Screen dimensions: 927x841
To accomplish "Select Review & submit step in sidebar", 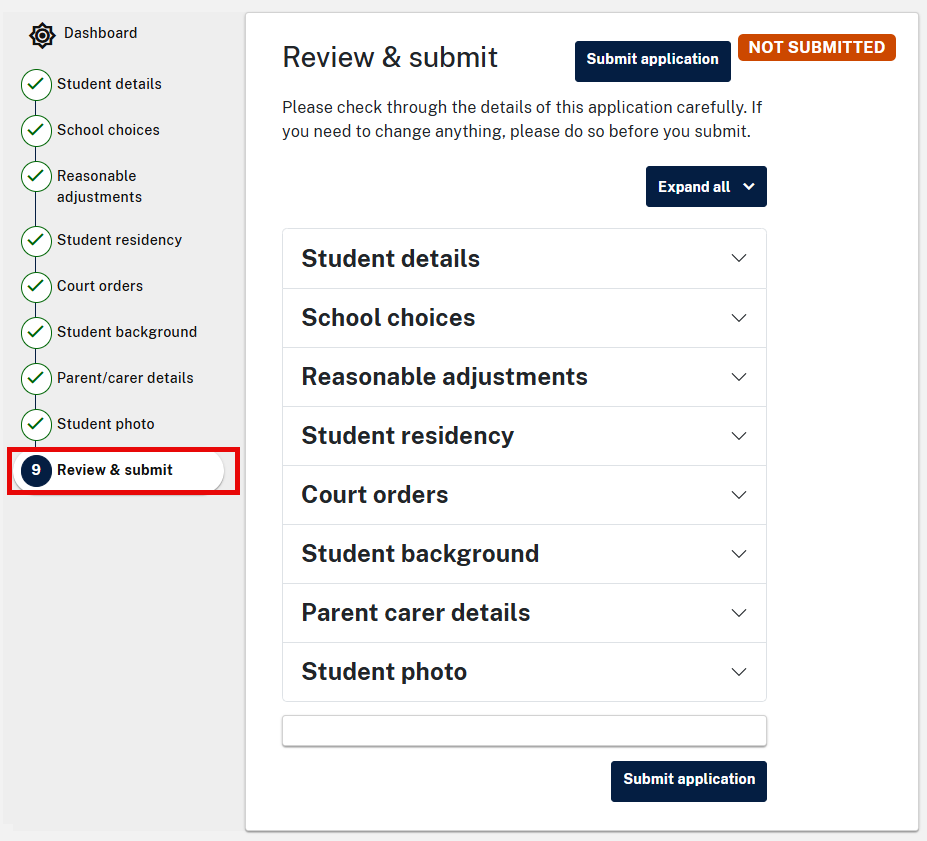I will (x=118, y=471).
